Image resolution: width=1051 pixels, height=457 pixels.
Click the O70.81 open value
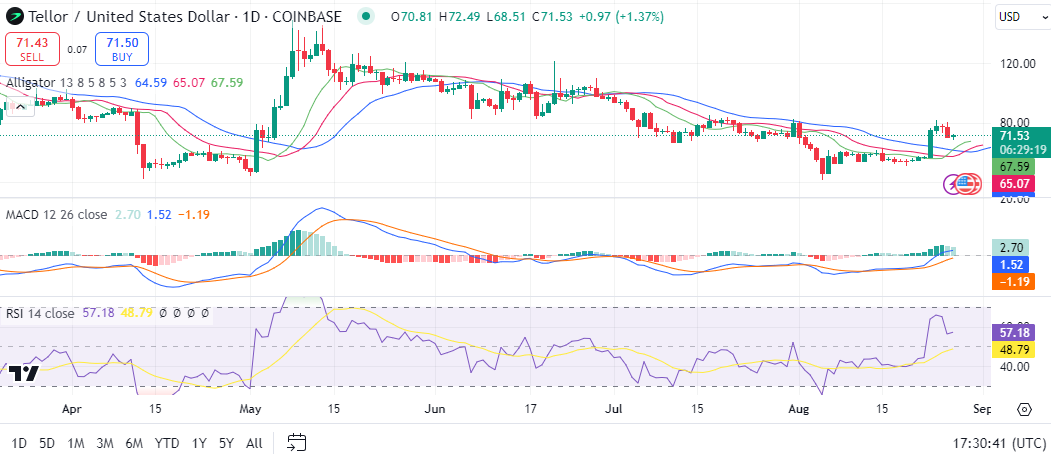point(412,16)
